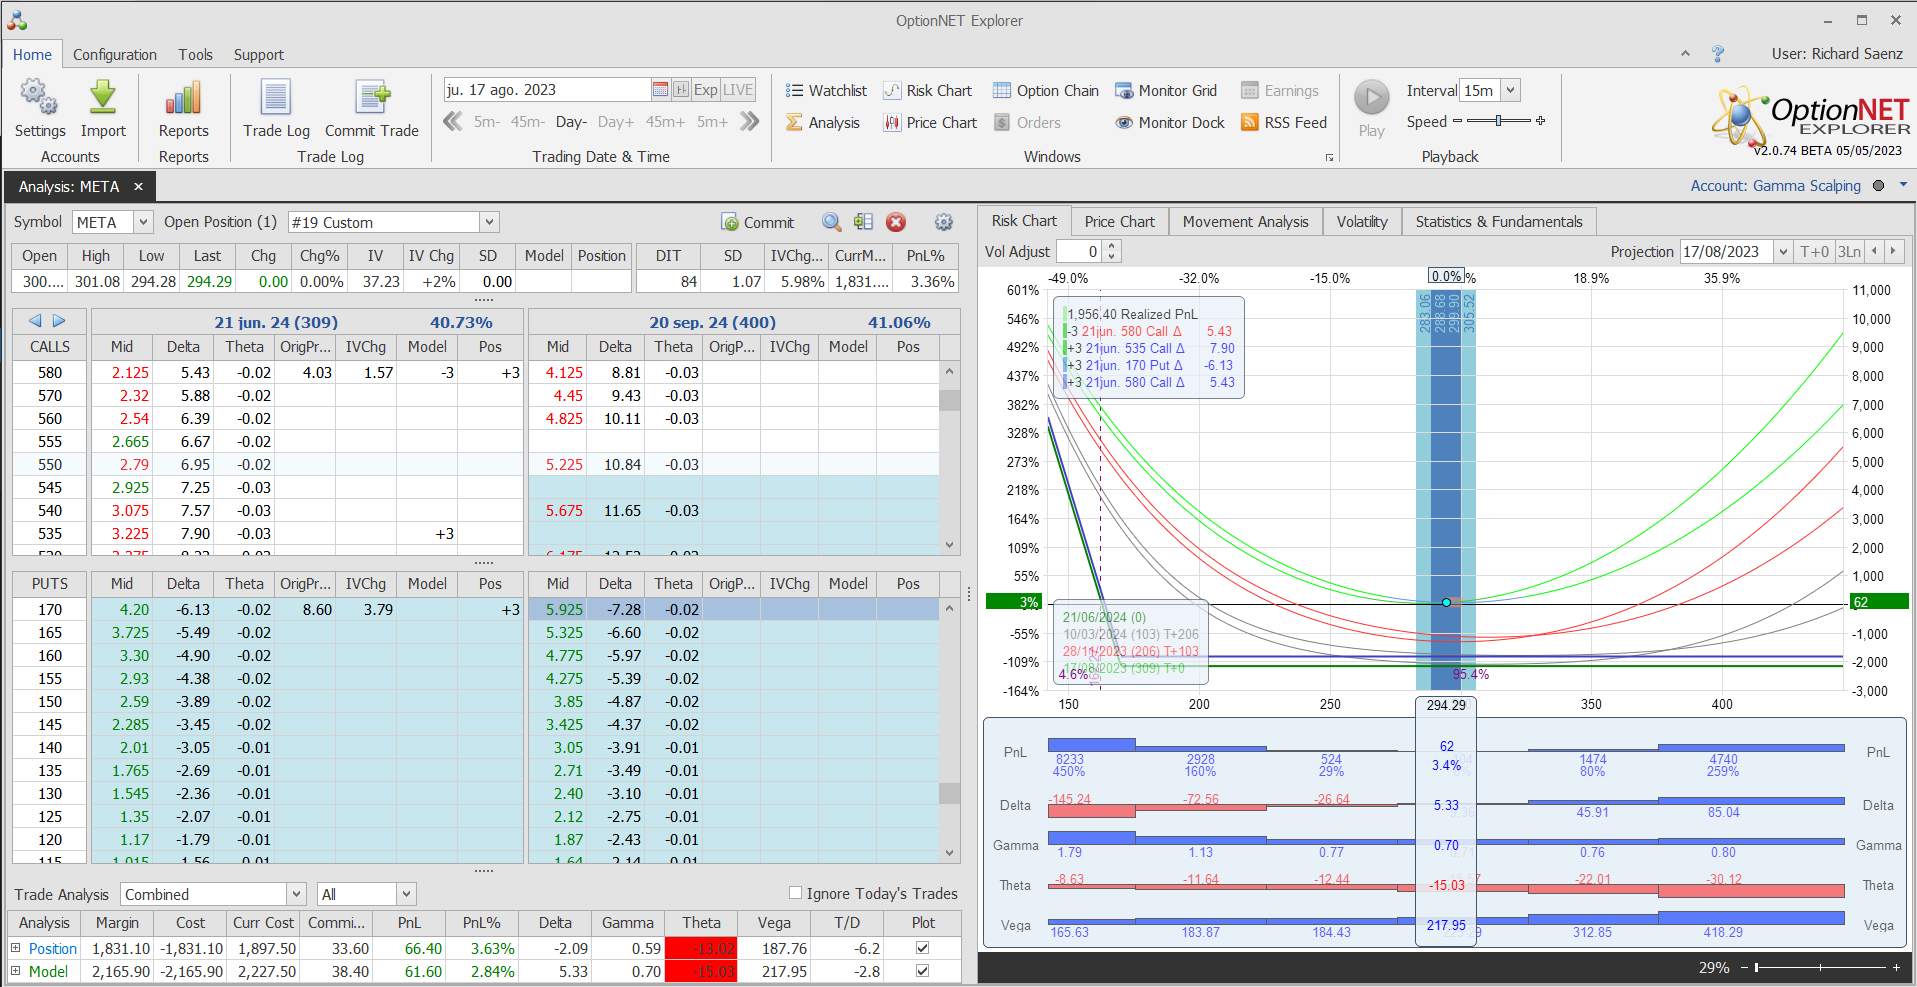Open the Trade Log

click(x=276, y=109)
